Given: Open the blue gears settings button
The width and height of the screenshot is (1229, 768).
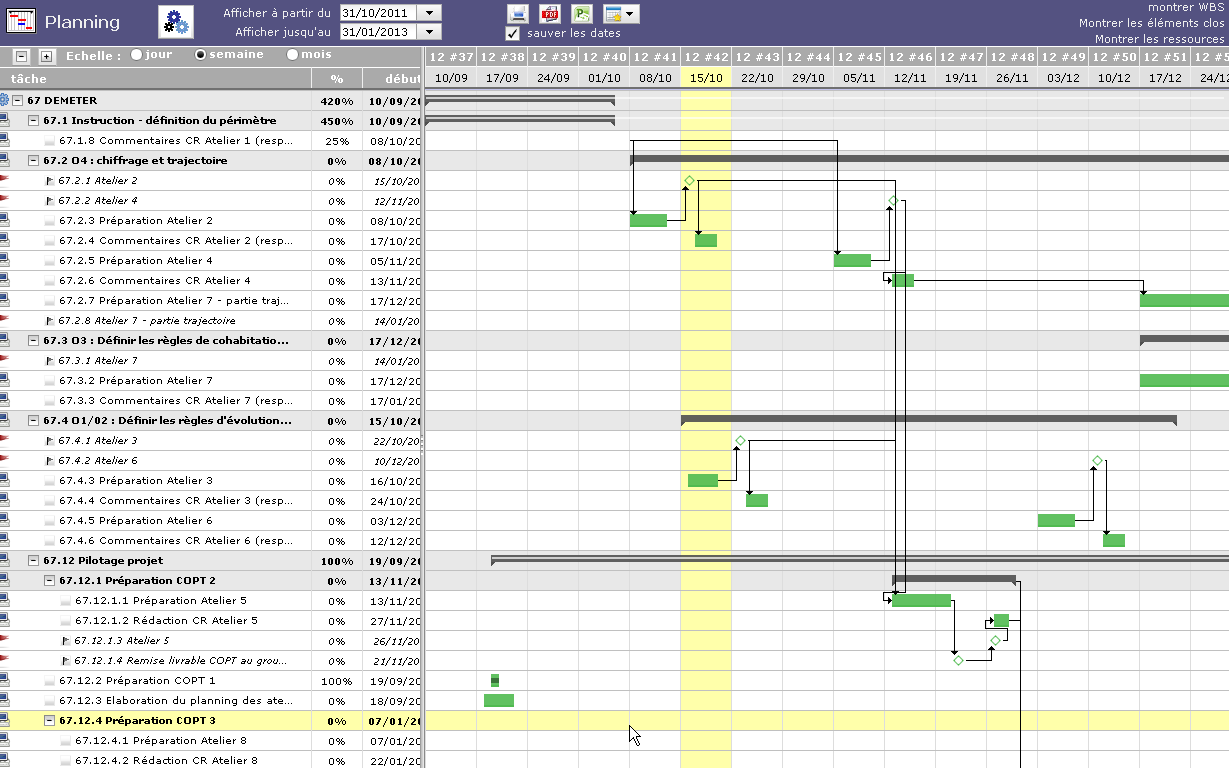Looking at the screenshot, I should click(x=176, y=21).
